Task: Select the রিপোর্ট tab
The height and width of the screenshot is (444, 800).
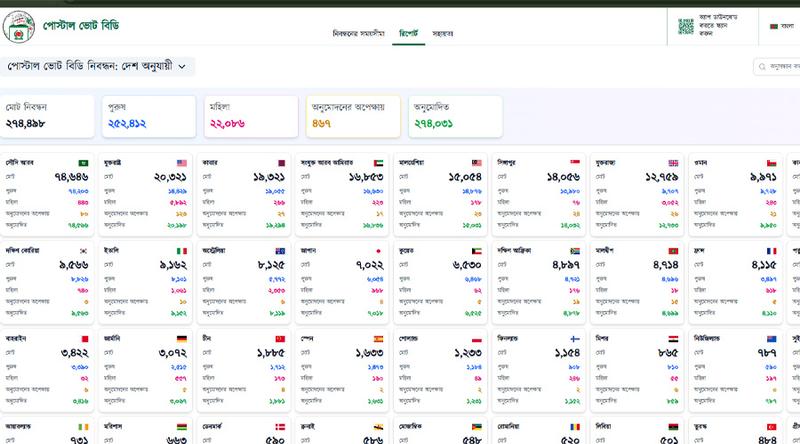Action: [x=408, y=33]
